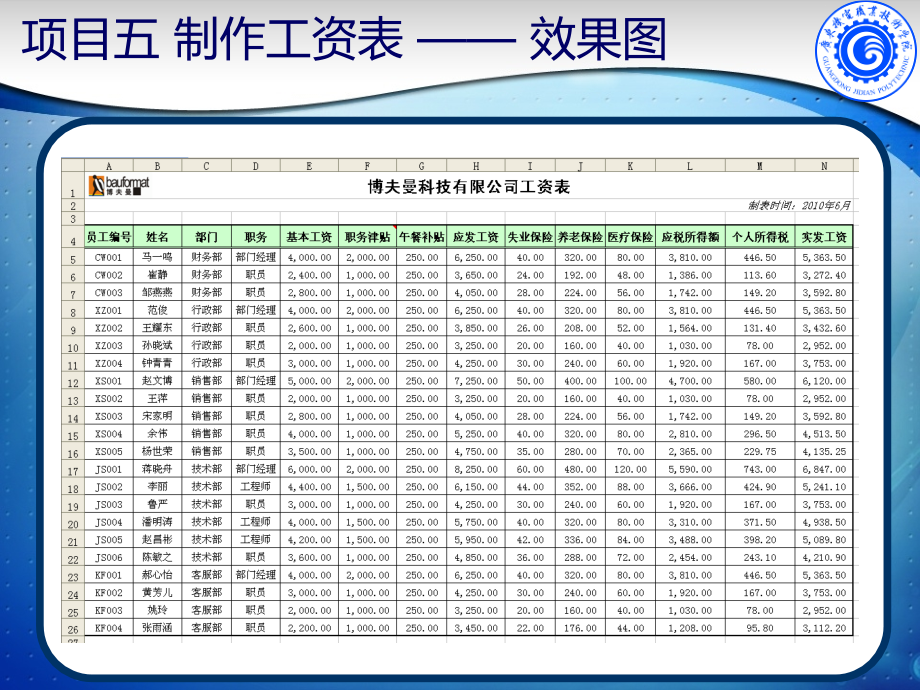Click the name cell 杨世荣
Image resolution: width=920 pixels, height=690 pixels.
(x=157, y=452)
